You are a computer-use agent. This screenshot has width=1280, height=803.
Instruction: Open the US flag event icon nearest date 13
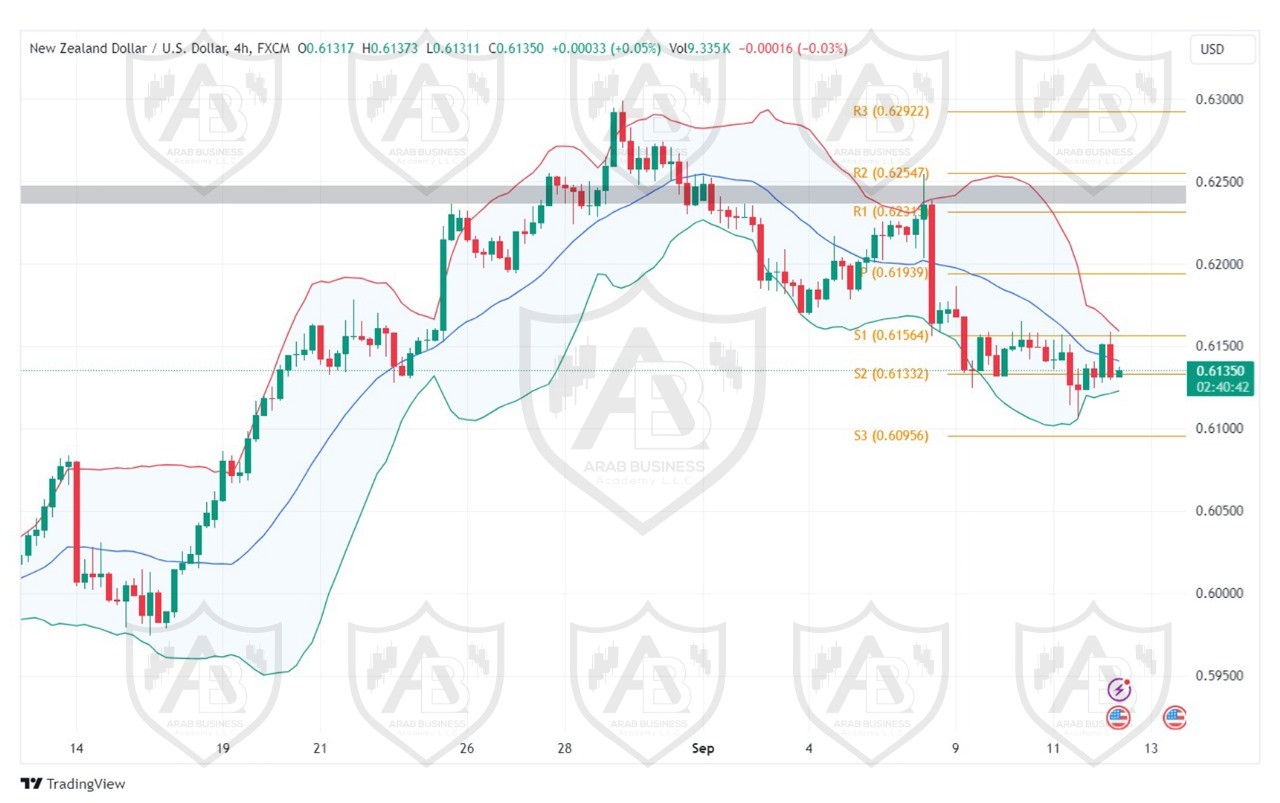[x=1174, y=716]
